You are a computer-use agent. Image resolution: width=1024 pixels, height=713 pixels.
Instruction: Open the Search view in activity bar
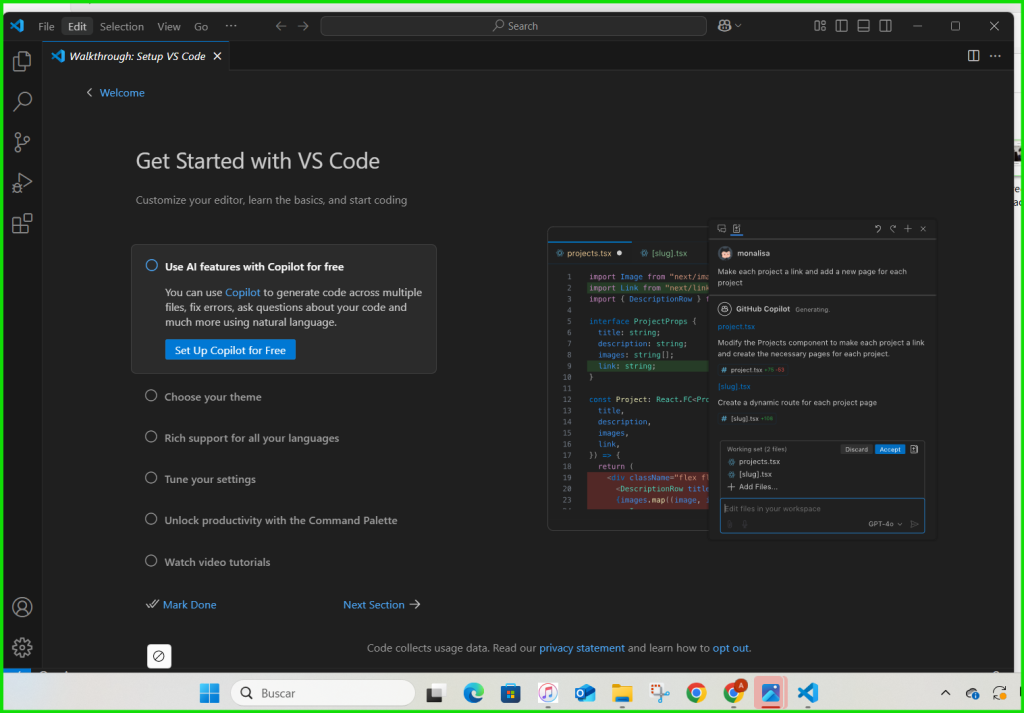click(22, 102)
